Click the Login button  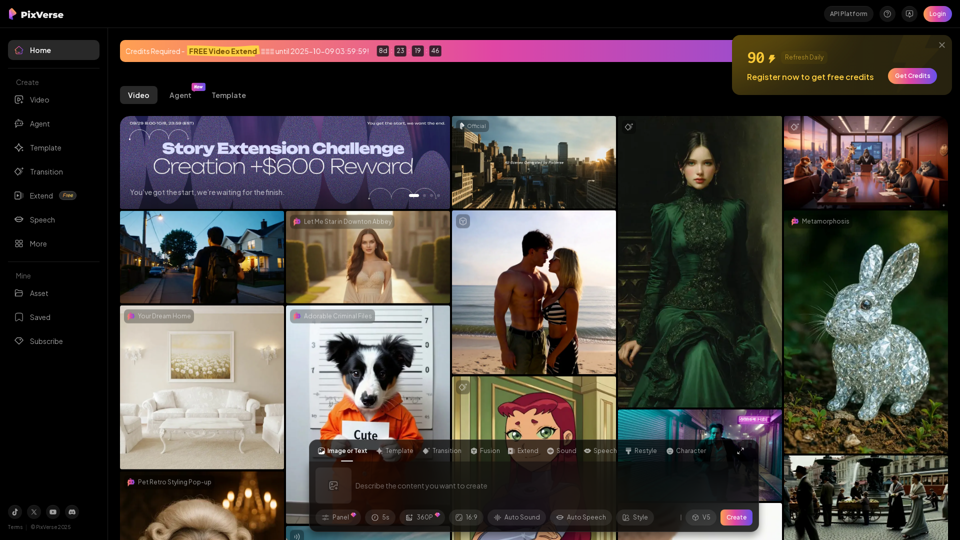click(x=937, y=14)
